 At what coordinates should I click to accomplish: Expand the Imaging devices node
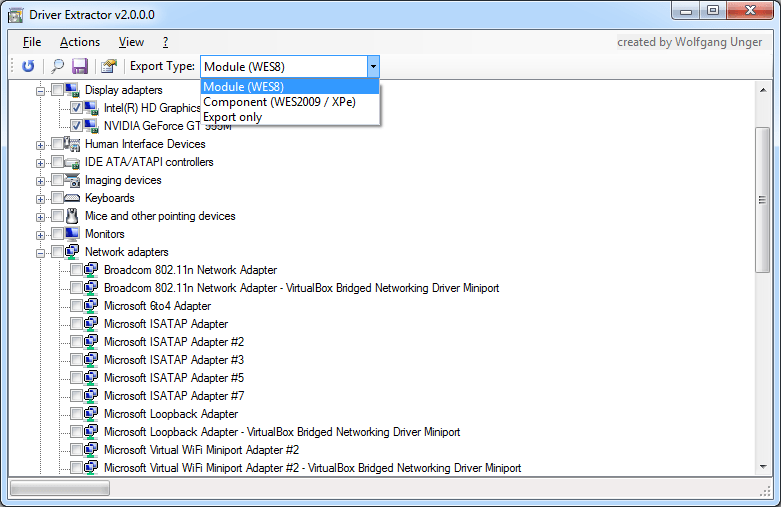pos(40,181)
